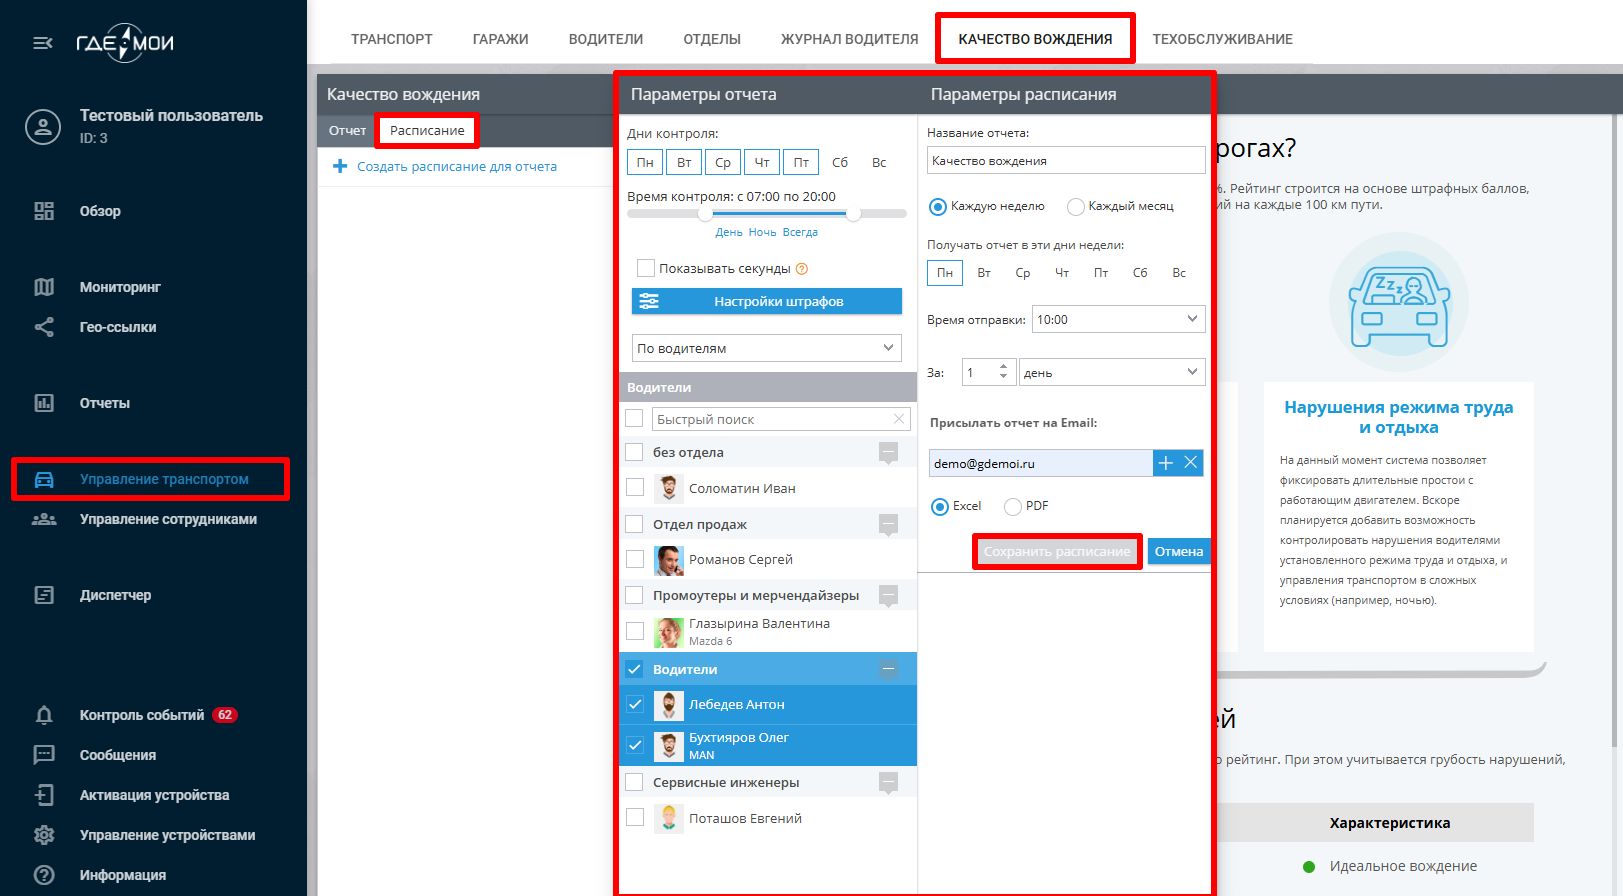Click the hamburger menu collapse icon
This screenshot has width=1623, height=896.
pyautogui.click(x=43, y=43)
